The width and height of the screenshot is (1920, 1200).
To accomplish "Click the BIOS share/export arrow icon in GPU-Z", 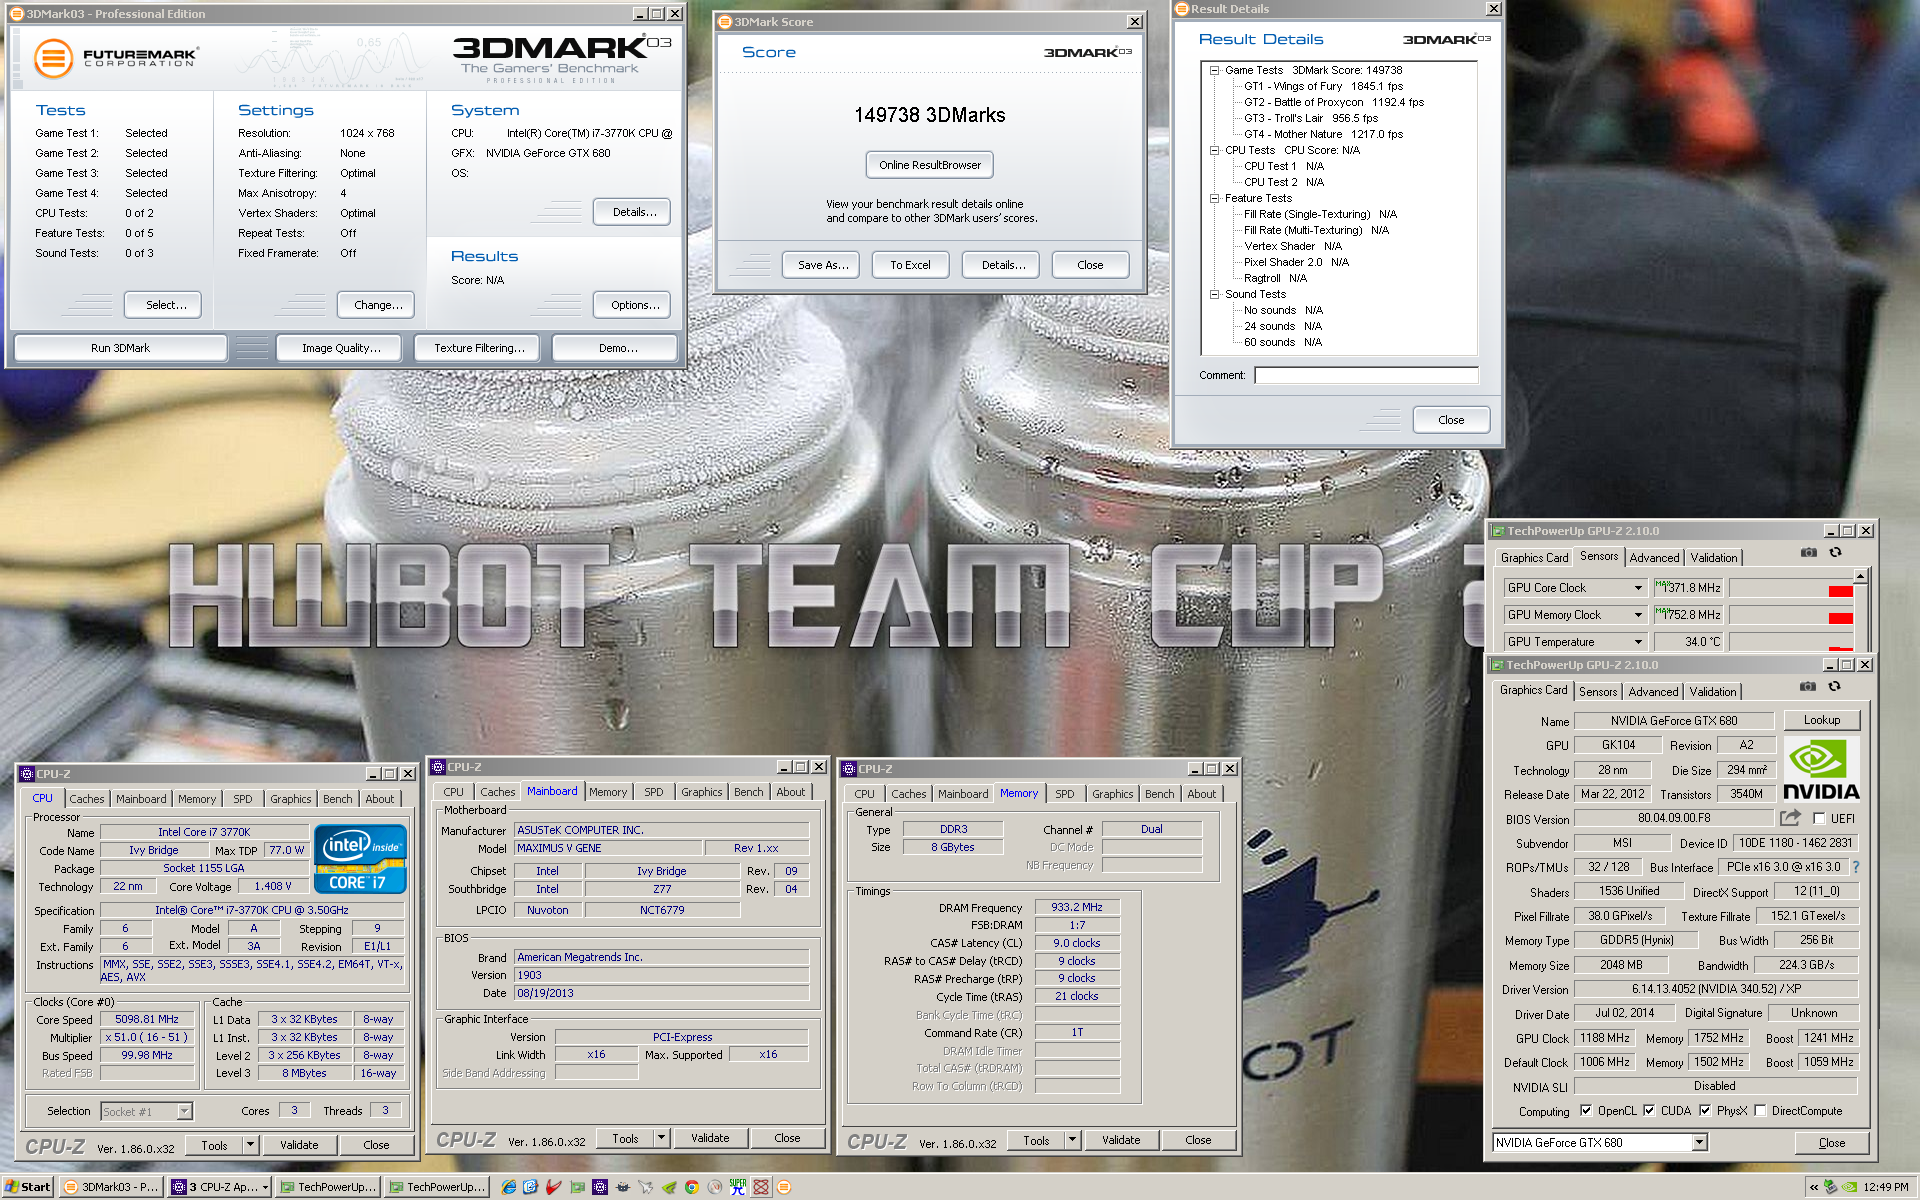I will tap(1790, 818).
